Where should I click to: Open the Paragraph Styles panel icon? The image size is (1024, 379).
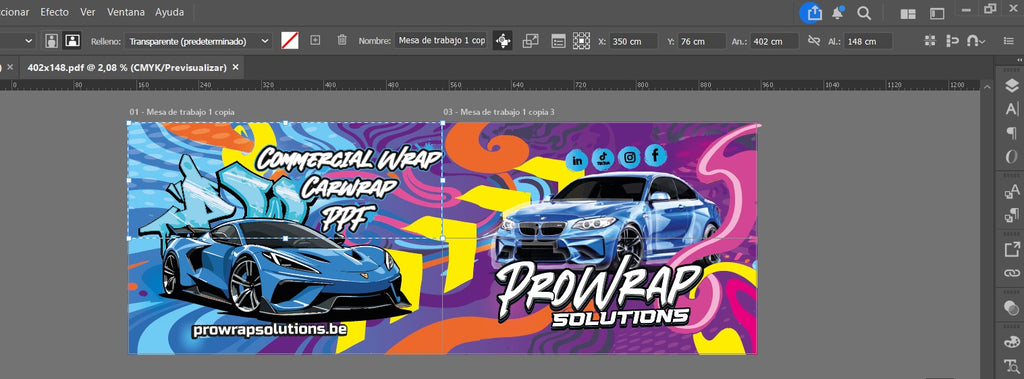[1012, 214]
